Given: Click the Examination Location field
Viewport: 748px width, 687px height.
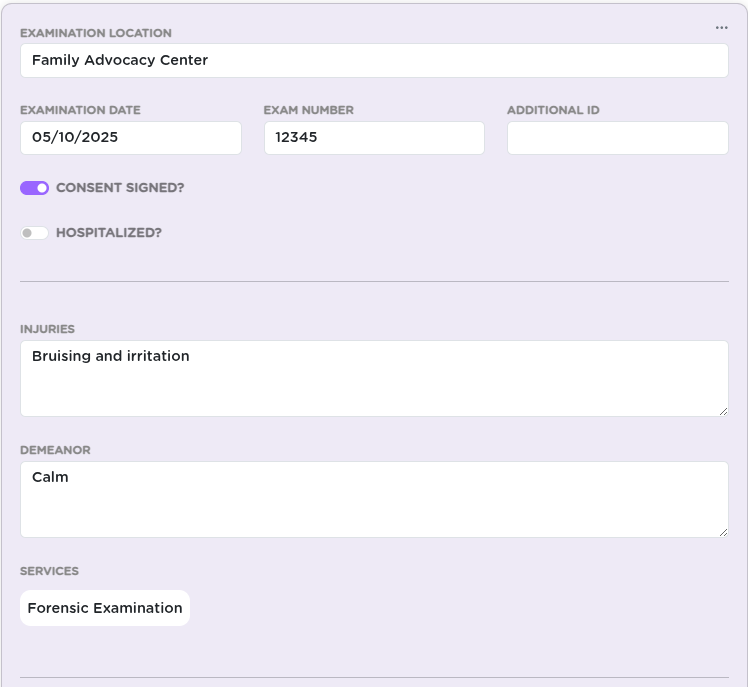Looking at the screenshot, I should [x=374, y=61].
